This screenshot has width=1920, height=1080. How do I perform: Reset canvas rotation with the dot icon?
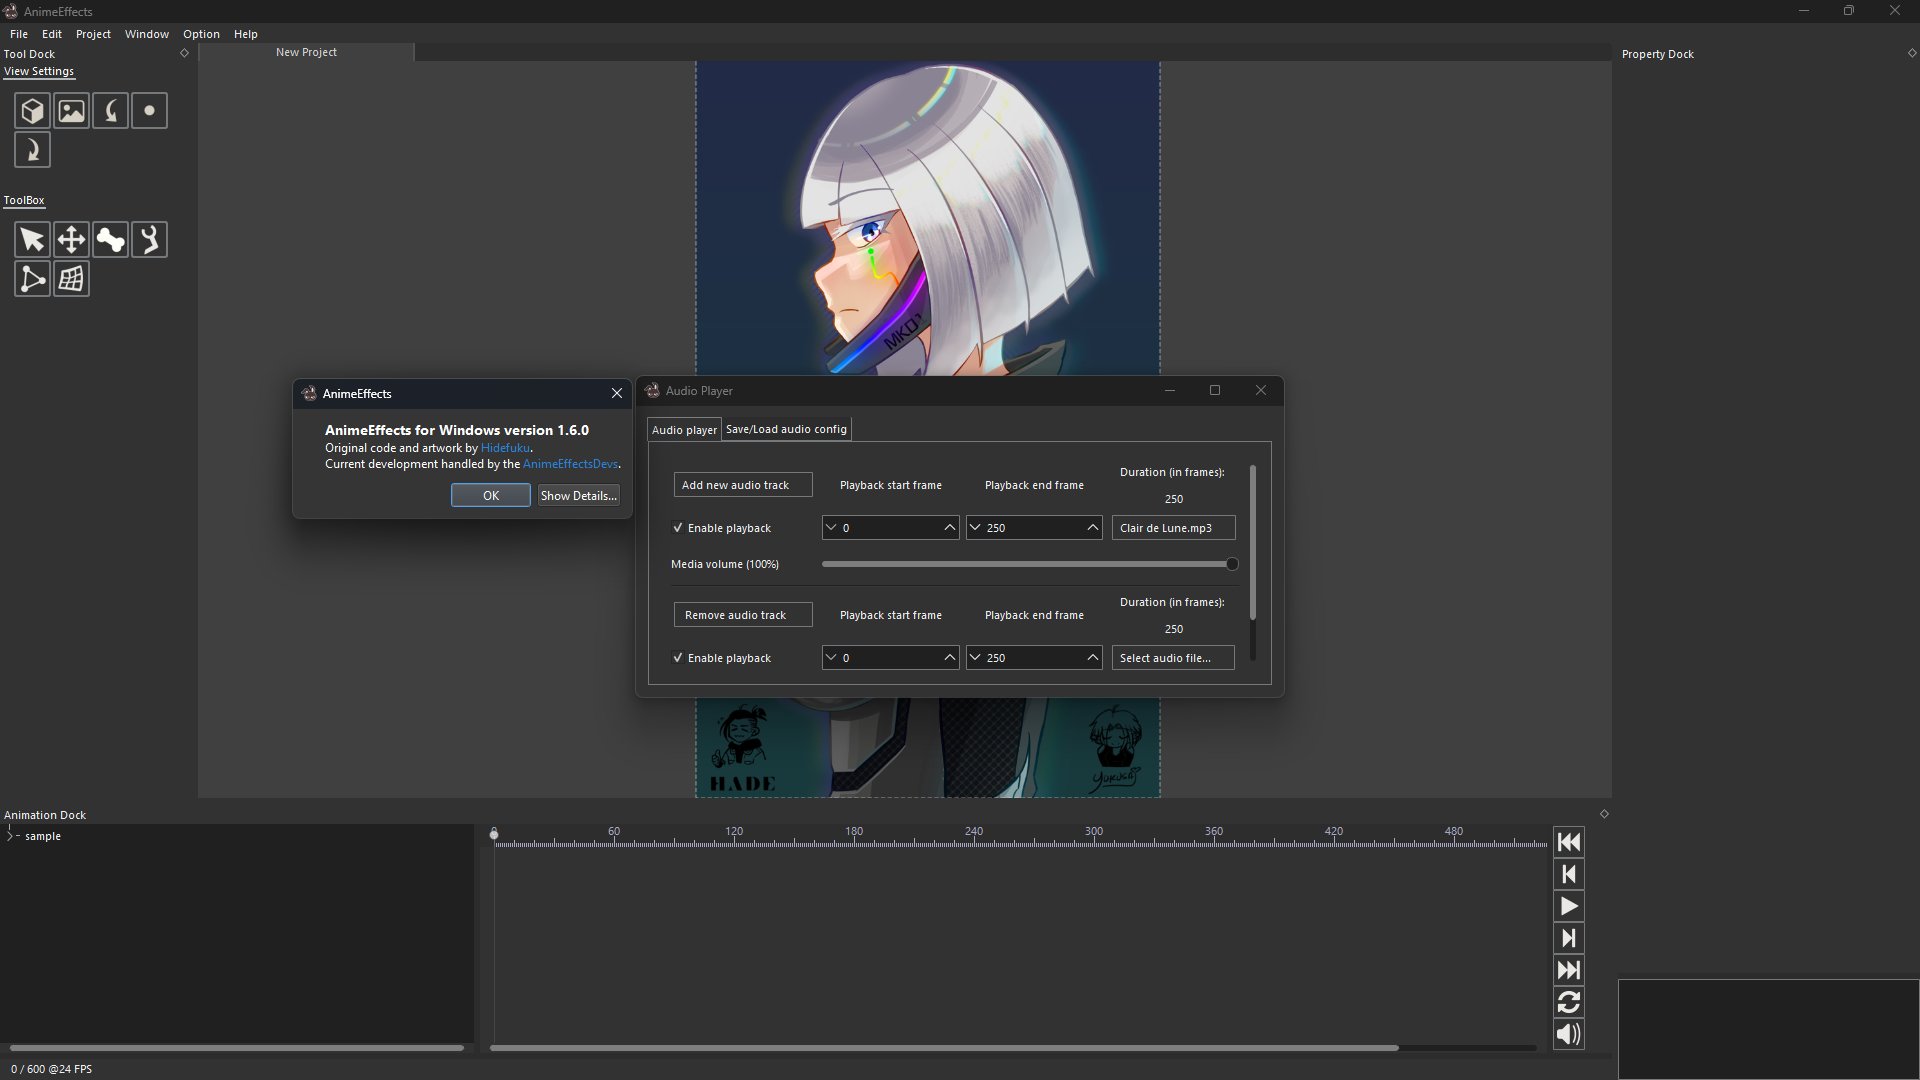pos(149,111)
